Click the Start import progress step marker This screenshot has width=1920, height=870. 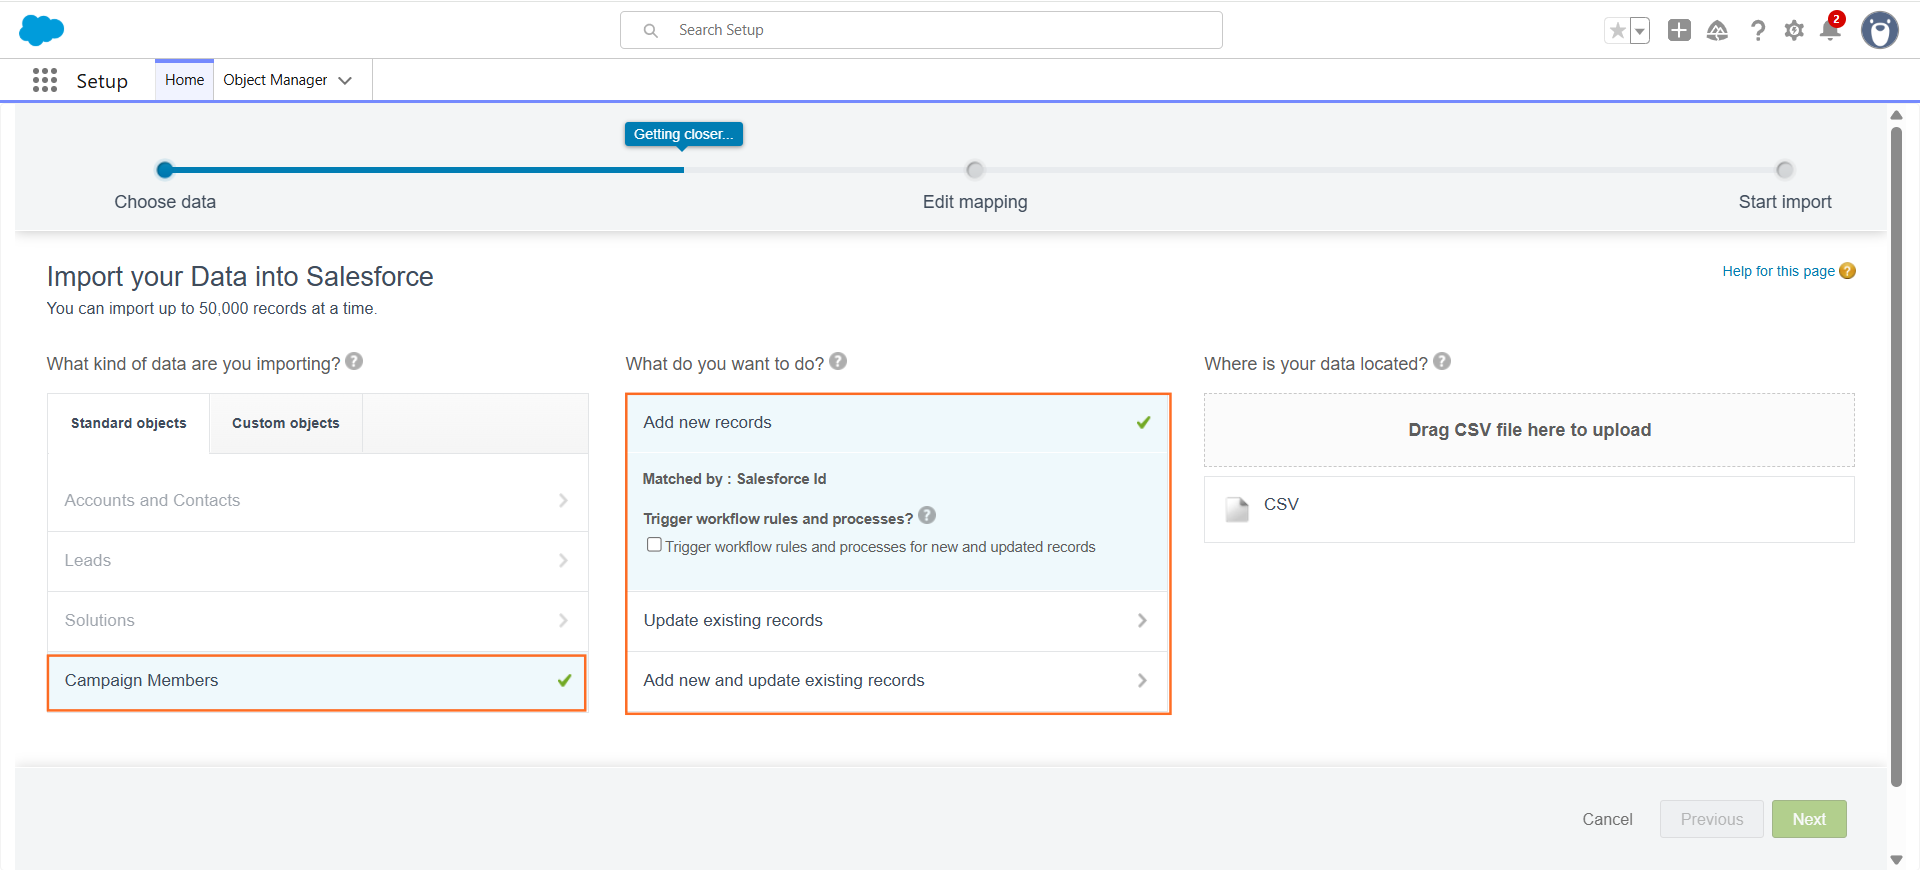(1785, 170)
